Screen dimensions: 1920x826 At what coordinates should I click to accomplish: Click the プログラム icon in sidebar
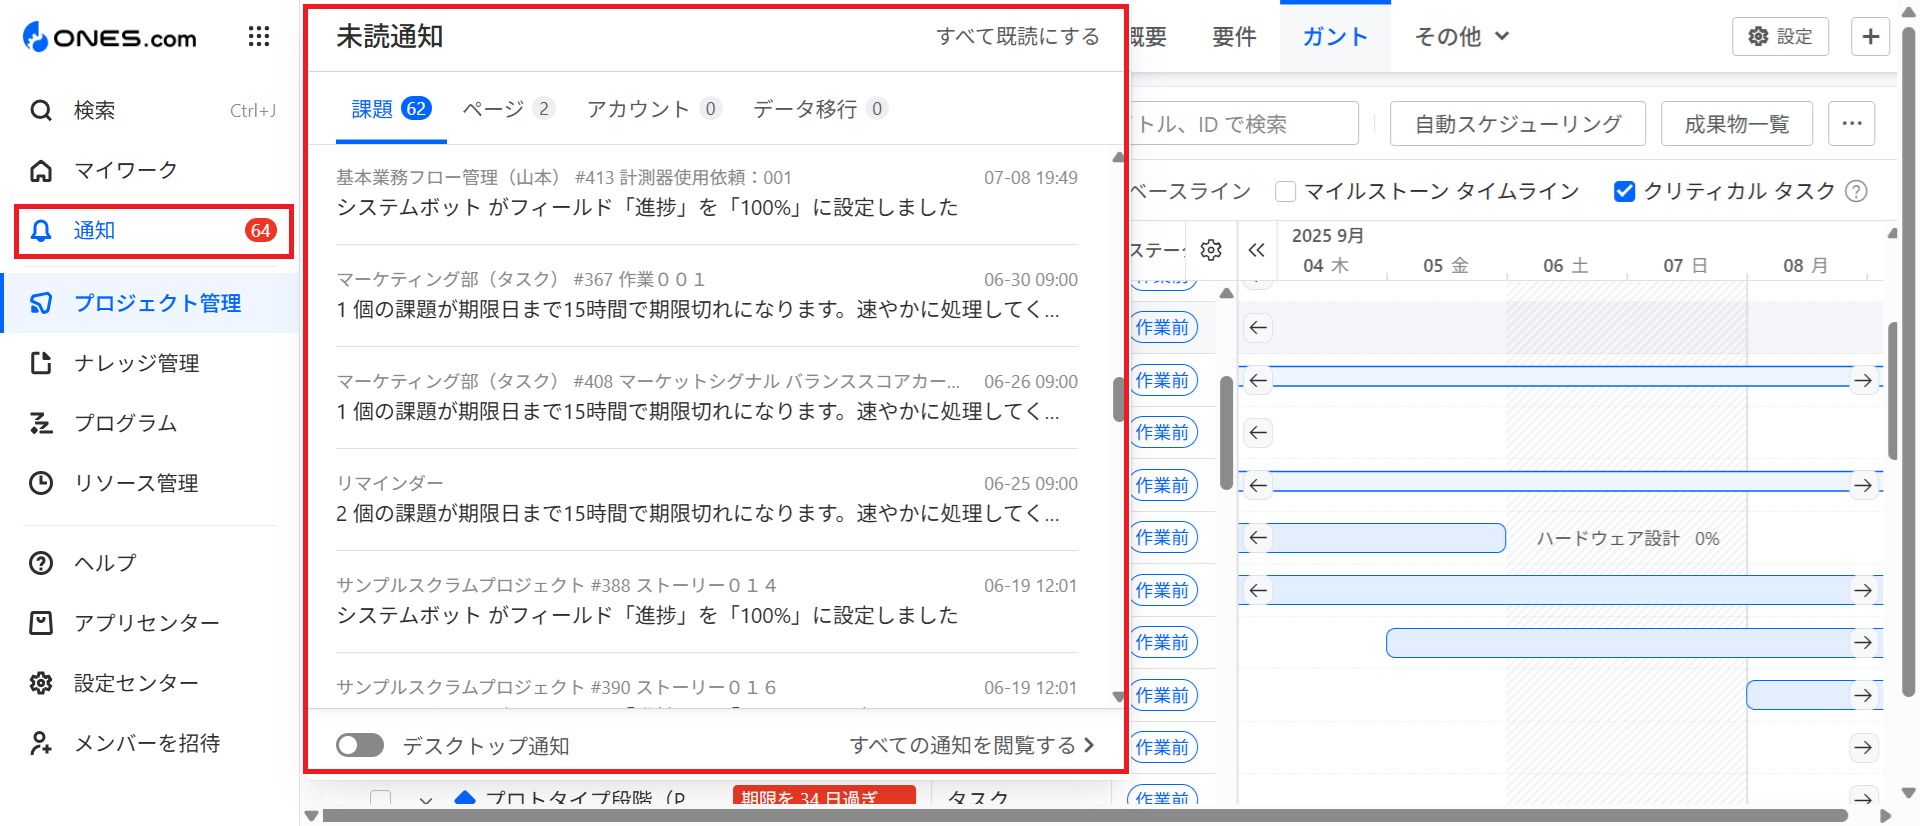point(41,423)
